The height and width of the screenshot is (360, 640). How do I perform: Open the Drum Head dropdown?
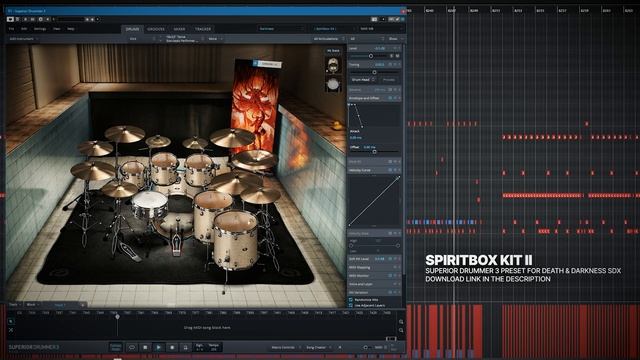tap(362, 80)
